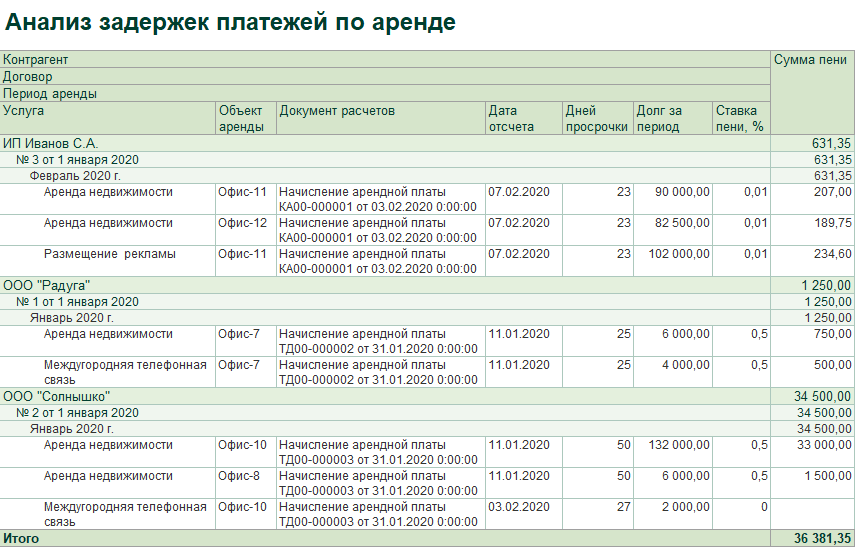Click the Сумма пени column header
Screen dimensions: 855x547
point(812,93)
